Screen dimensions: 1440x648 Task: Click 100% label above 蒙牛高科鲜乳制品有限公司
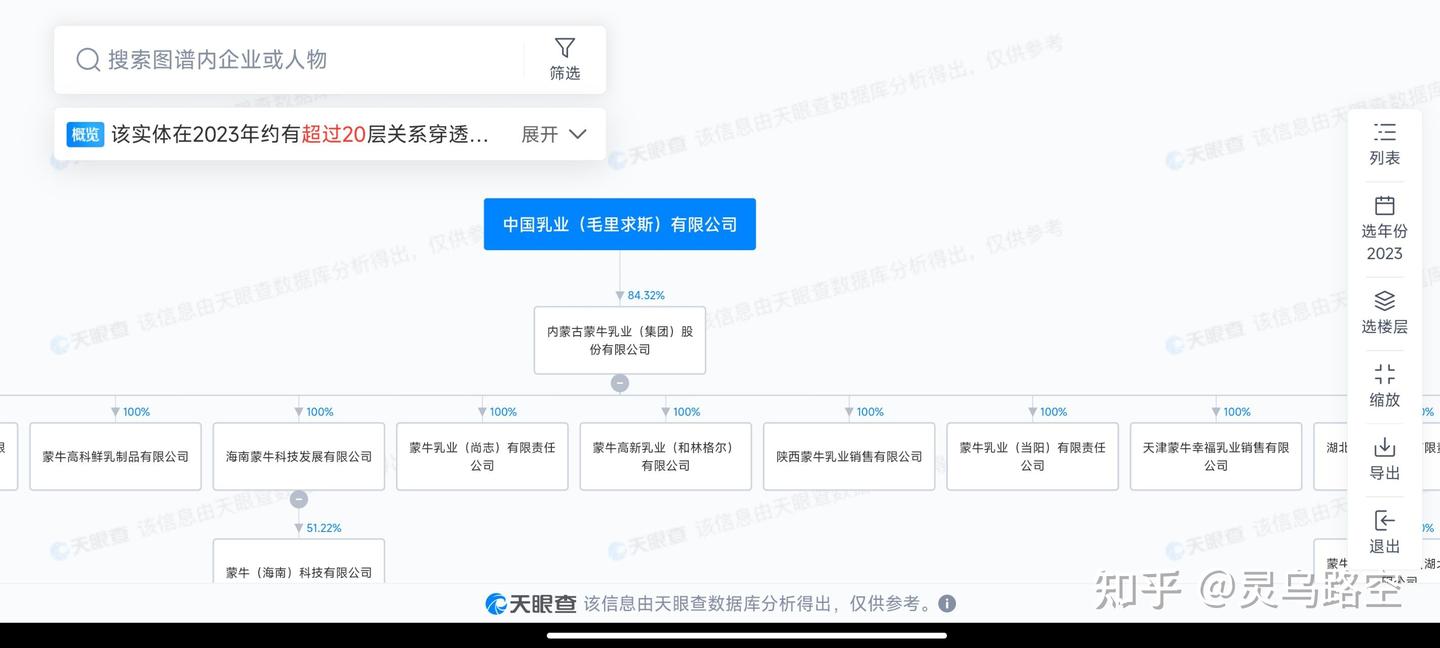(x=136, y=412)
